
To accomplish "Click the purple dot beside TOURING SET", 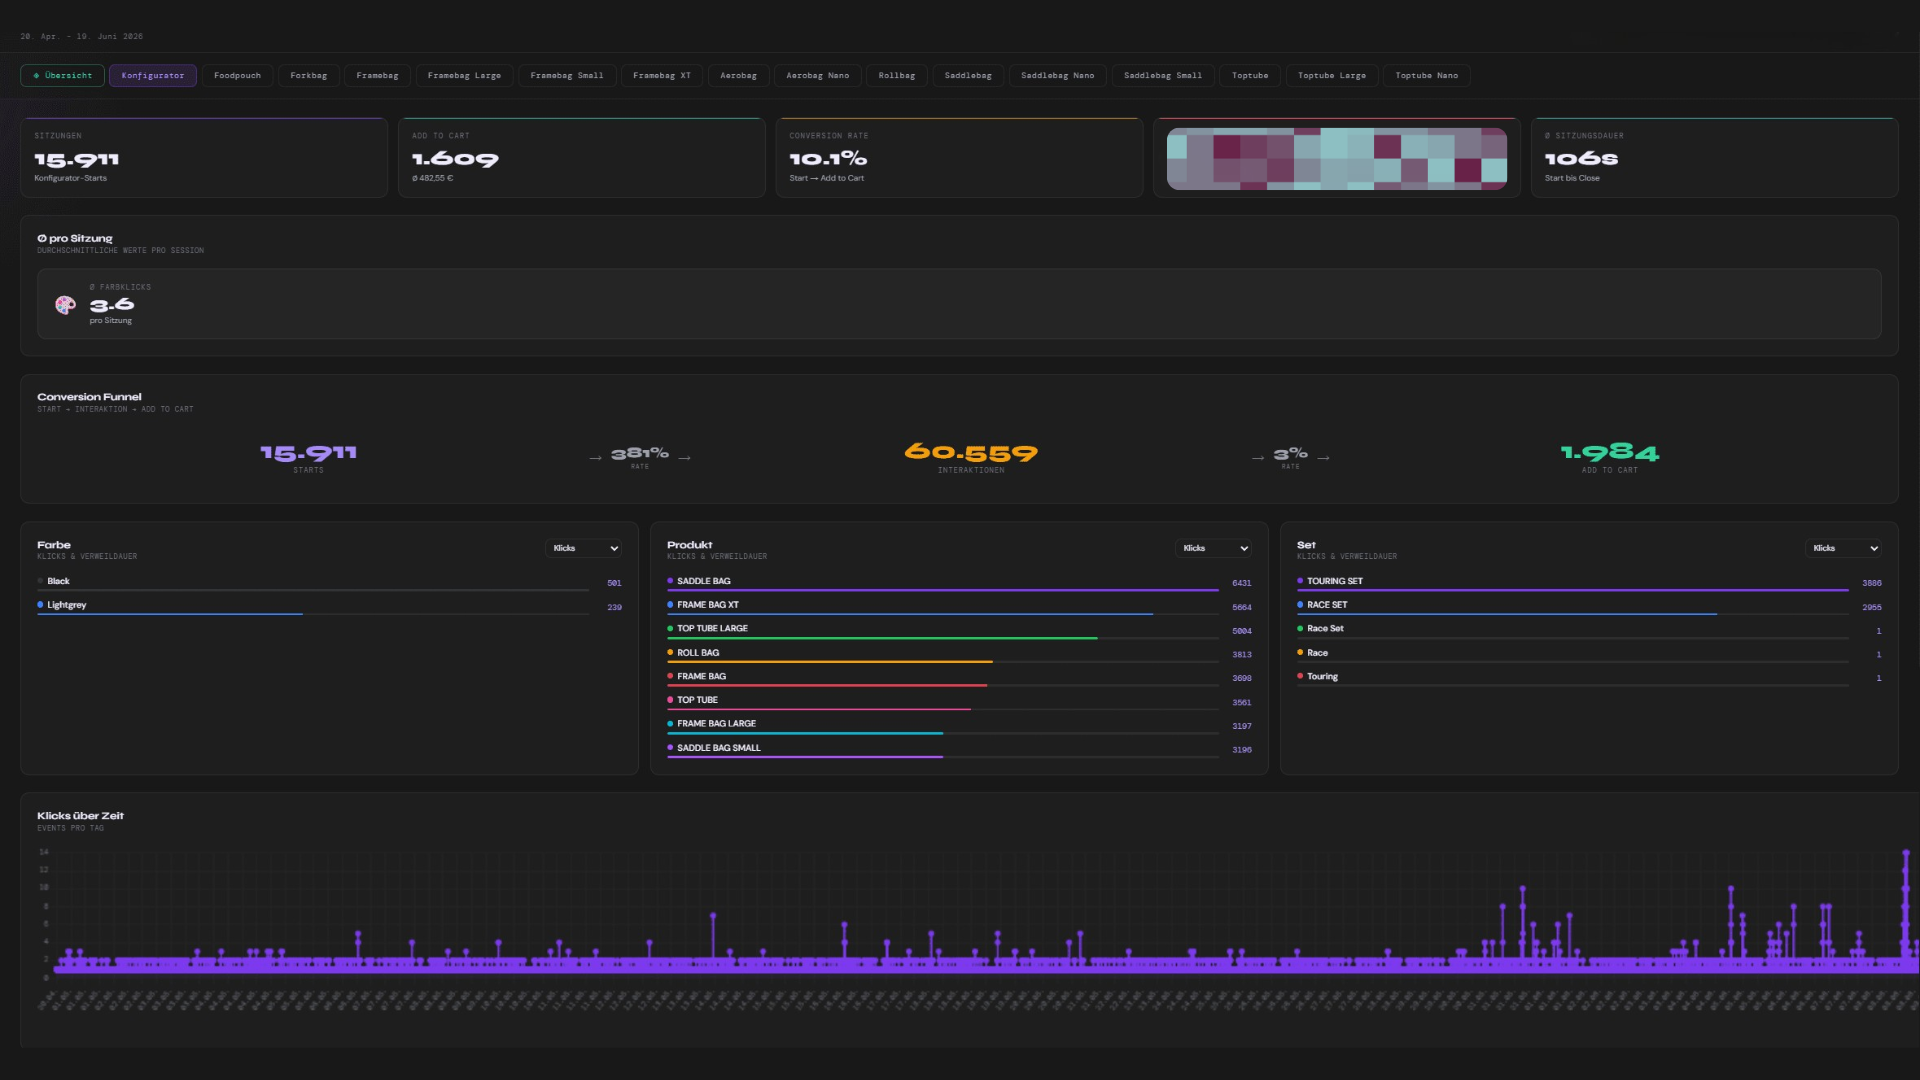I will 1300,581.
